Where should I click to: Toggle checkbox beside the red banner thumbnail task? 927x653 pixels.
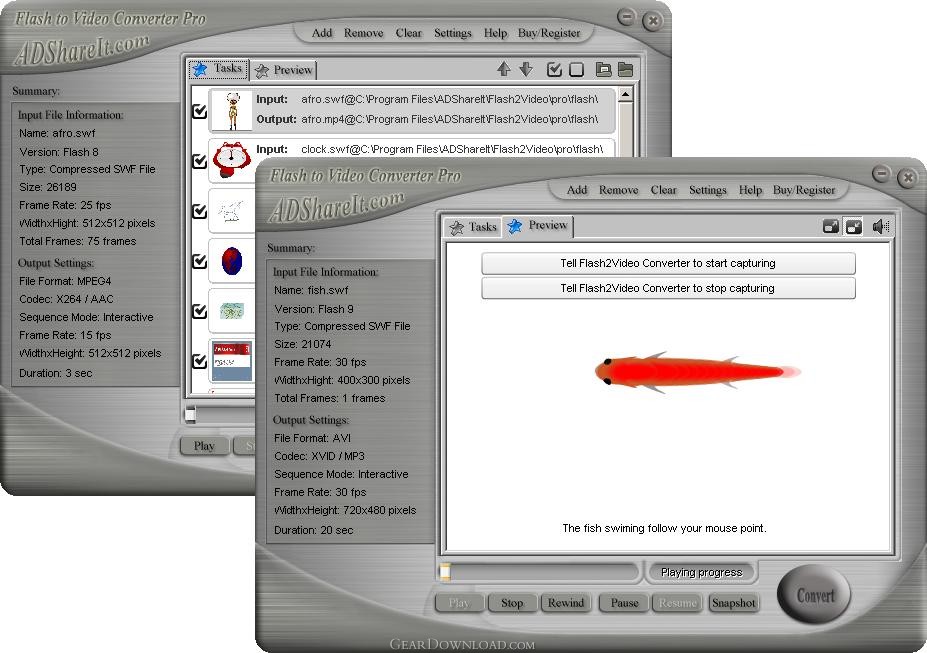tap(200, 360)
